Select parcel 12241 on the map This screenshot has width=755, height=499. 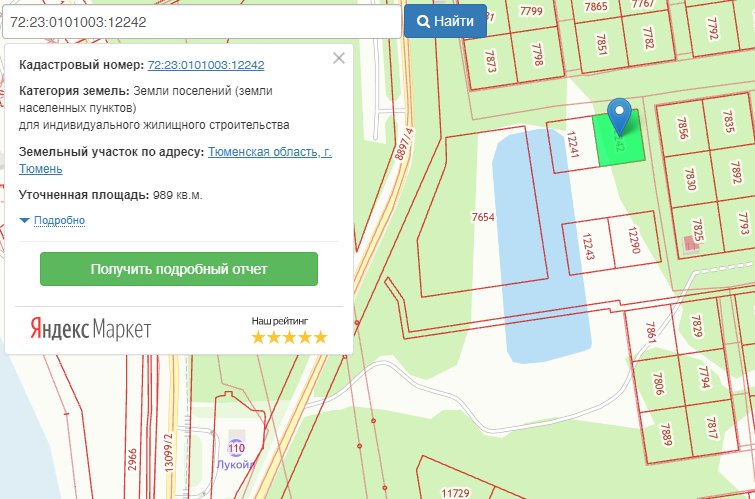(574, 146)
